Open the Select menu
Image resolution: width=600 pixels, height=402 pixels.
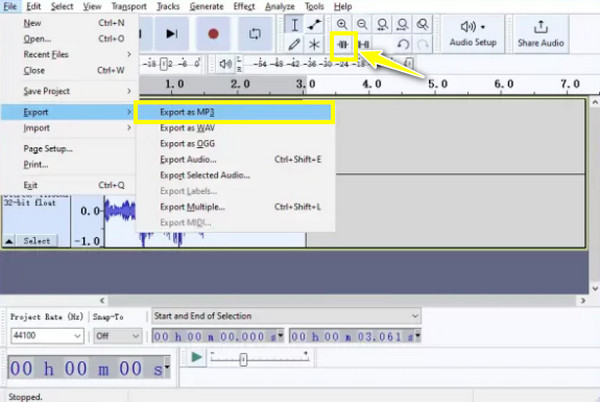(62, 7)
